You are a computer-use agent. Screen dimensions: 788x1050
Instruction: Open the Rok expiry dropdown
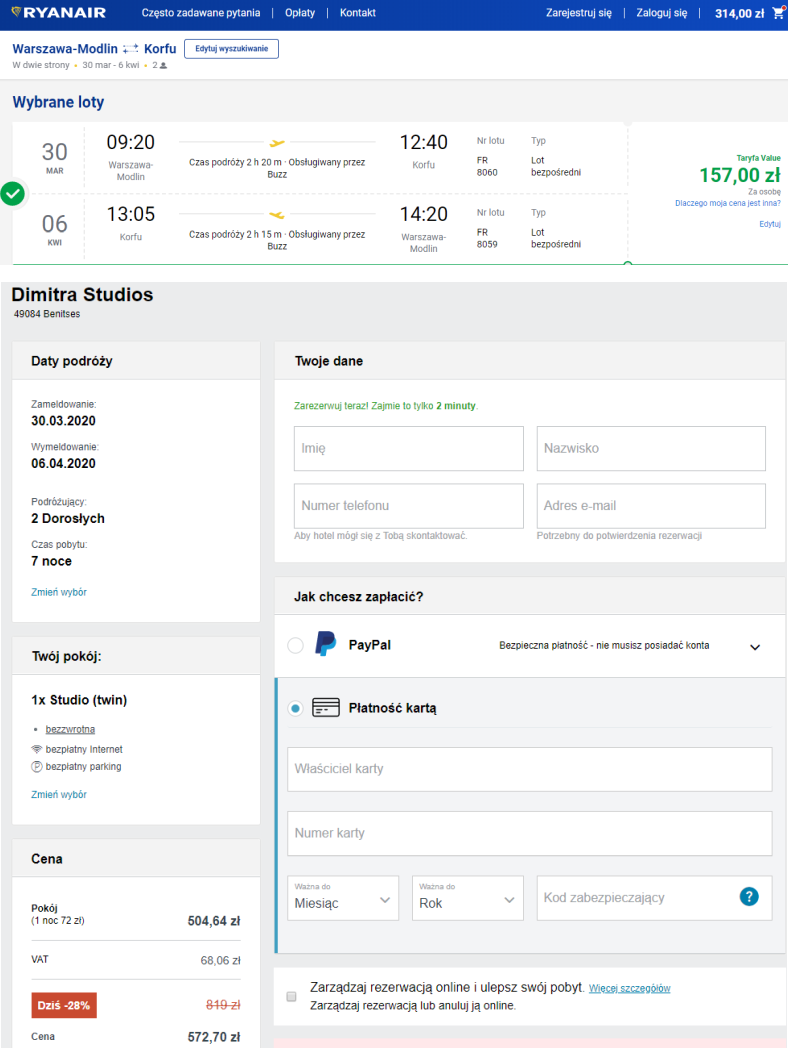pyautogui.click(x=467, y=898)
